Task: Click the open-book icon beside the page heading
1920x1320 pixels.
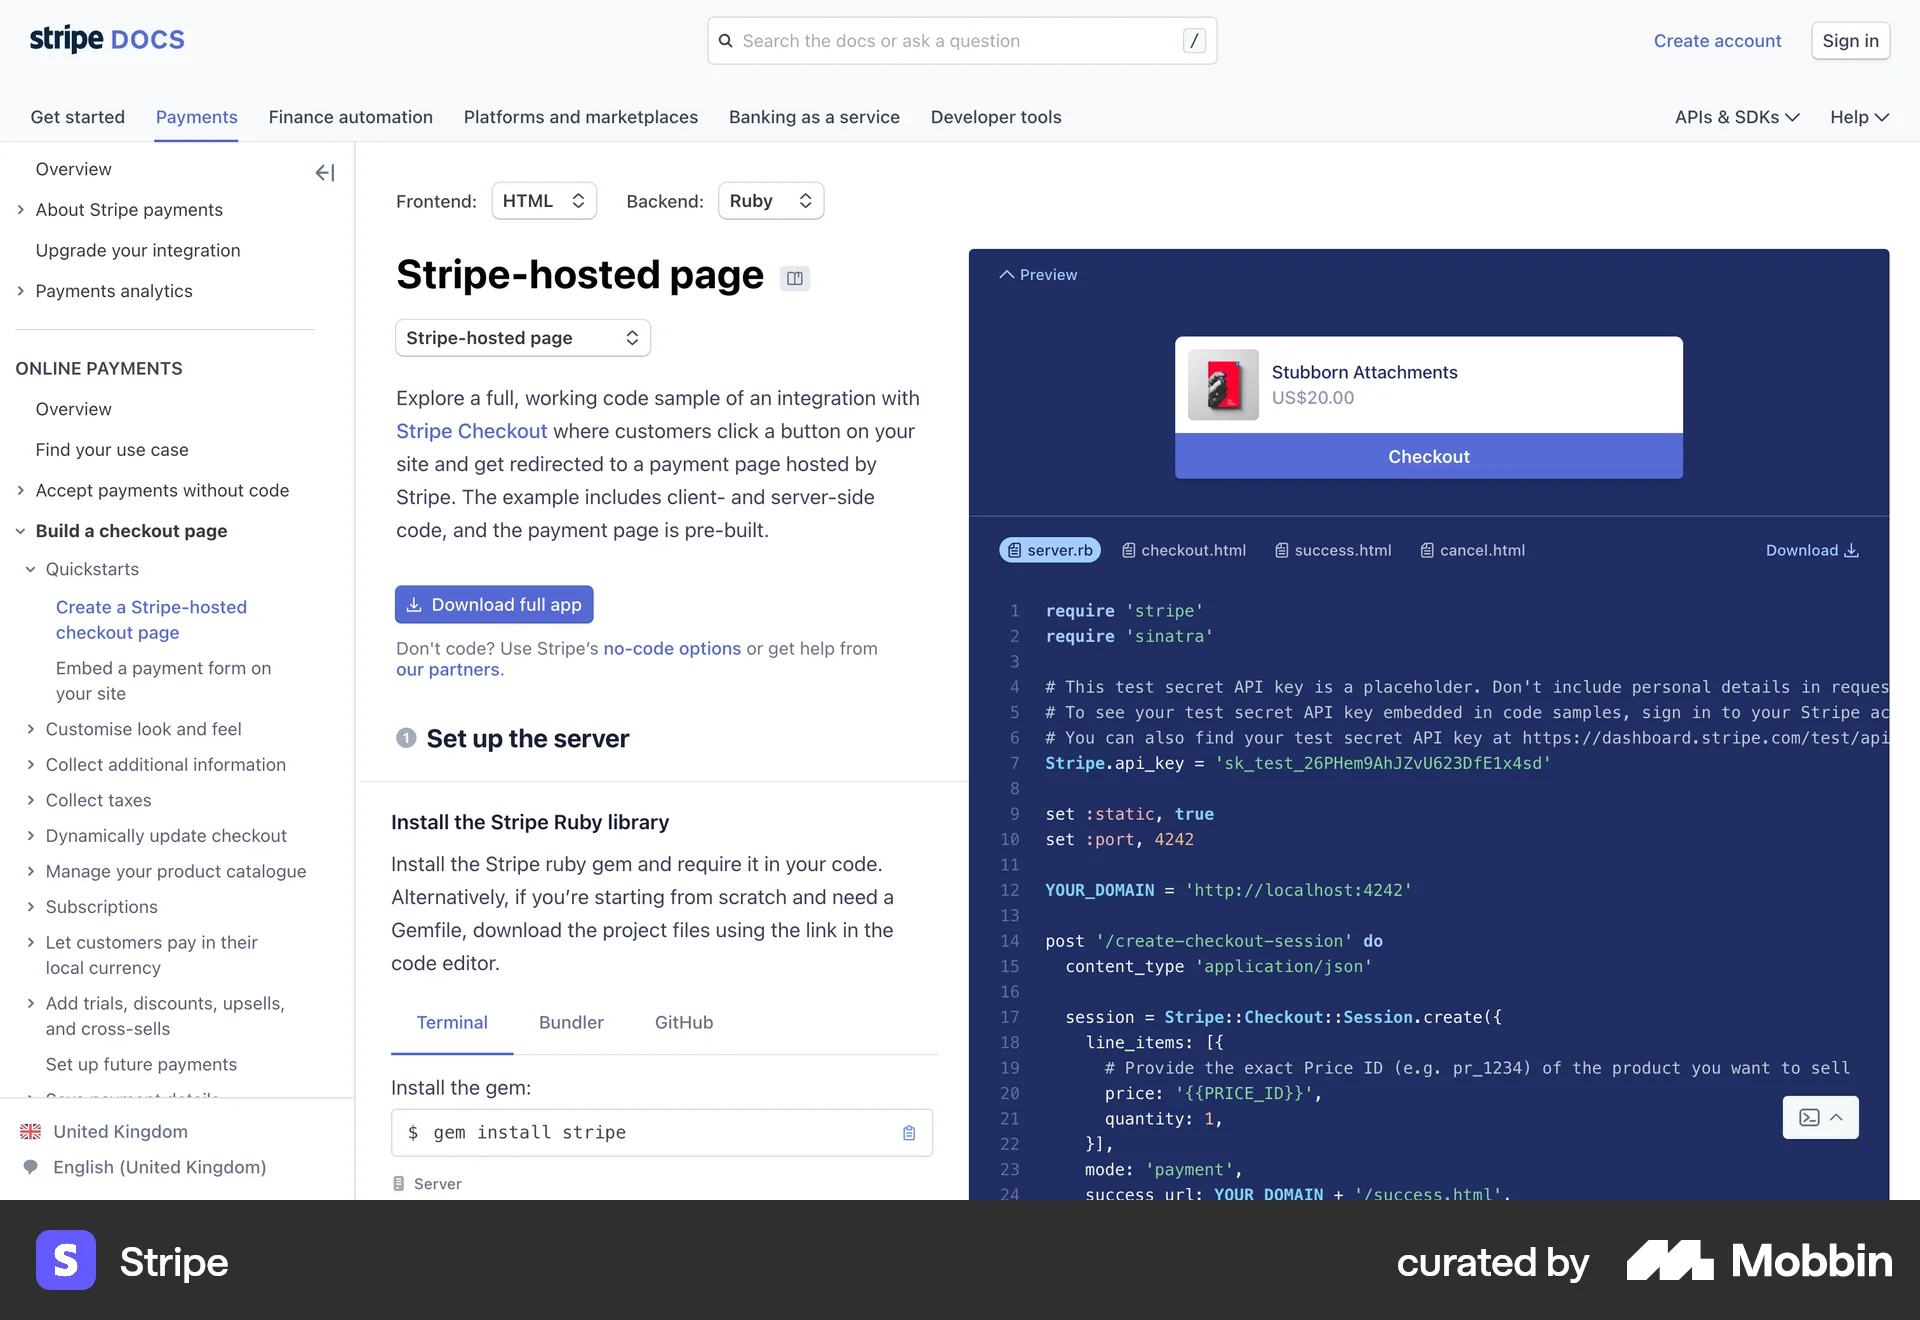Action: click(795, 278)
